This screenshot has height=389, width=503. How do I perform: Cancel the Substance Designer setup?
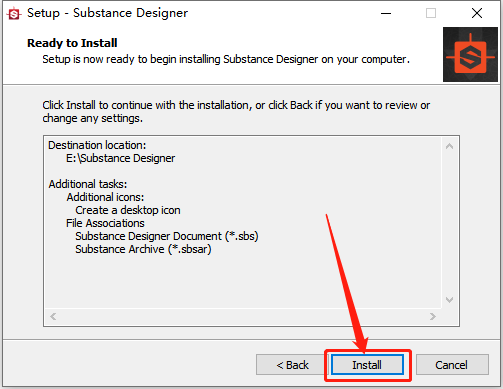452,365
